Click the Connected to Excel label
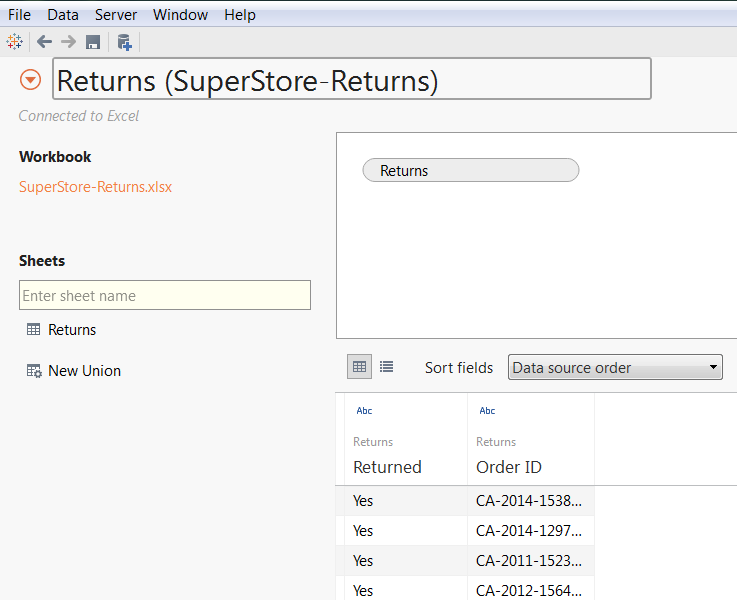 pyautogui.click(x=79, y=116)
